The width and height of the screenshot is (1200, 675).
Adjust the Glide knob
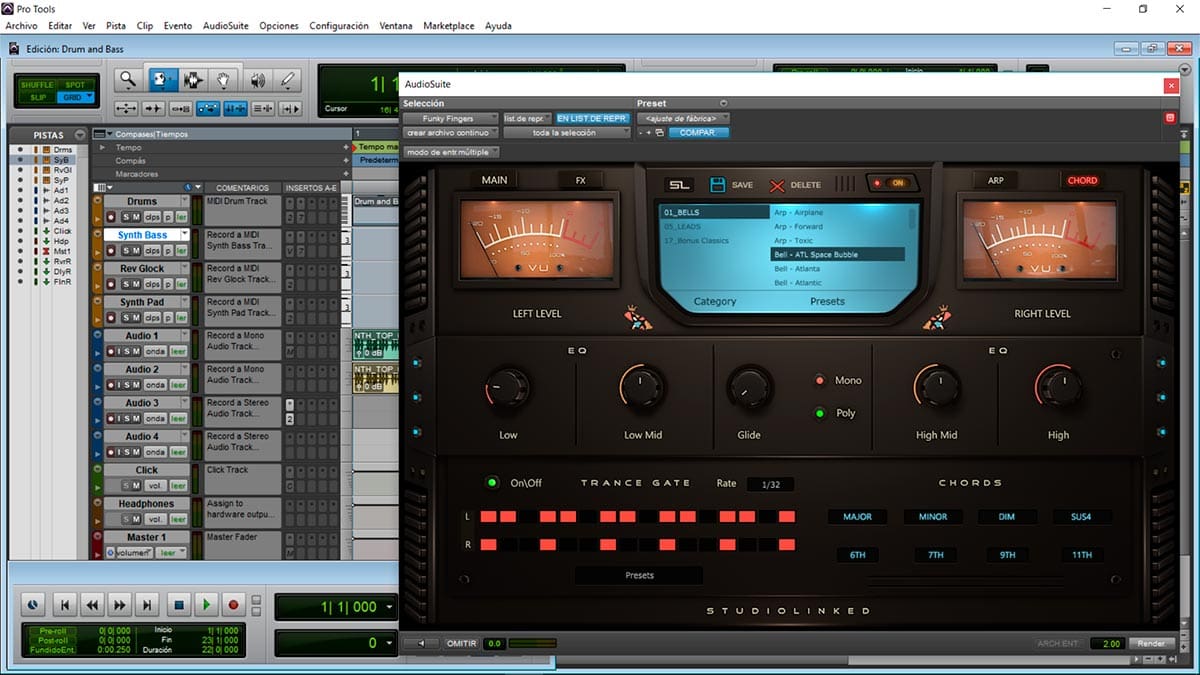pos(749,386)
